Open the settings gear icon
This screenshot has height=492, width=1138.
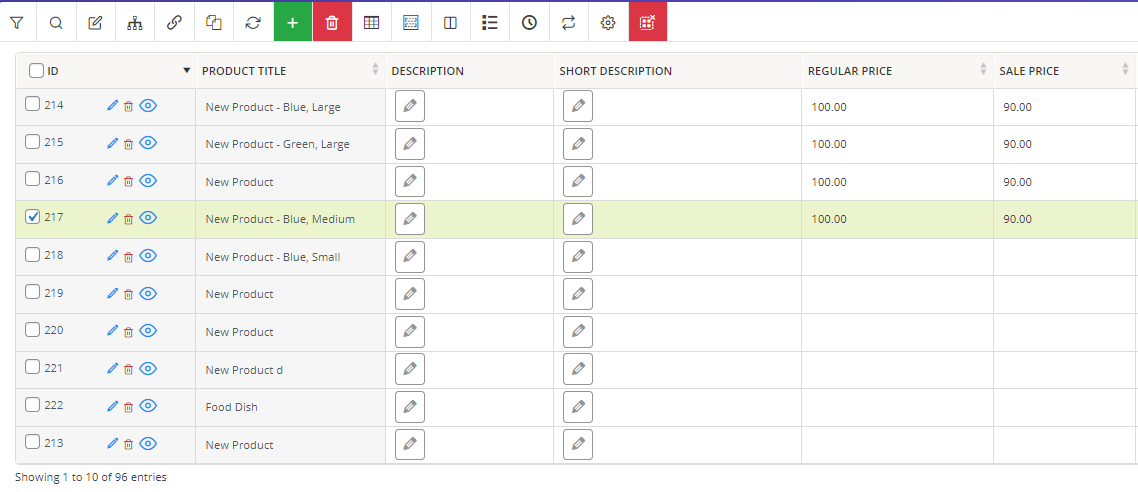[x=608, y=22]
